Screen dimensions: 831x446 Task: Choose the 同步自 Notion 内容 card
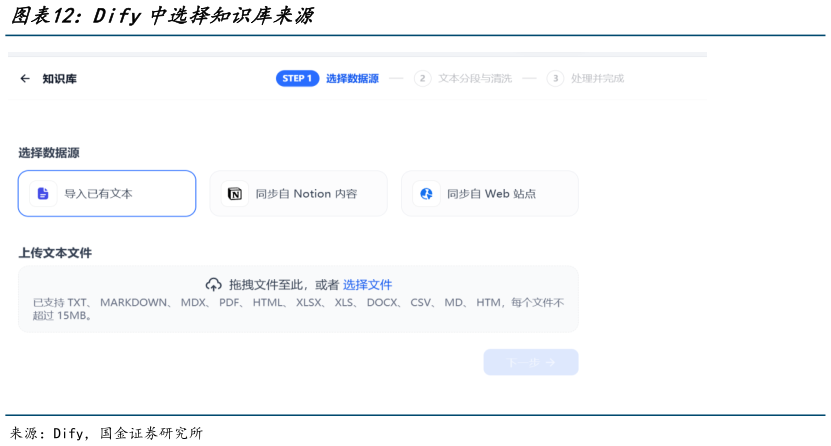(x=298, y=193)
